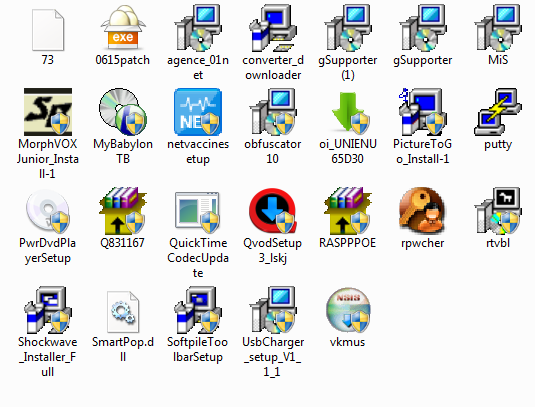Viewport: 535px width, 407px height.
Task: Click the gSupporter (1) installer icon
Action: click(348, 27)
